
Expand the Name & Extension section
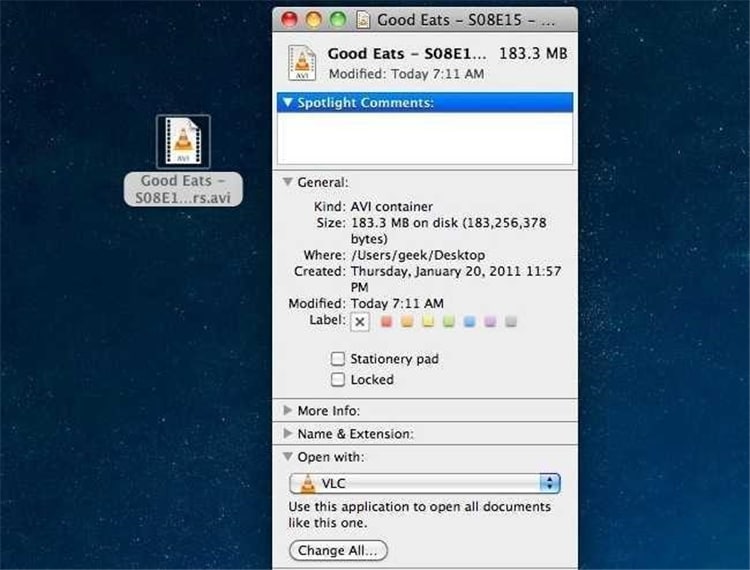pos(287,433)
